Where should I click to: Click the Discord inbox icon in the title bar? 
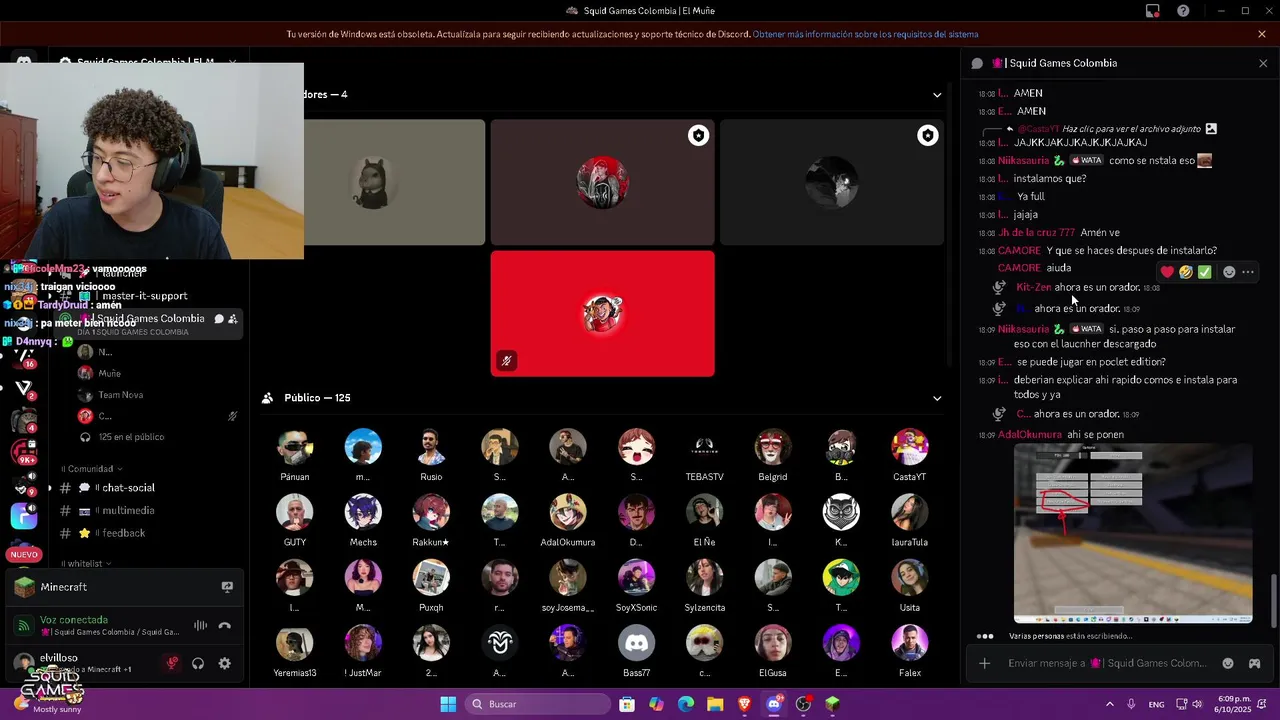click(x=1153, y=11)
